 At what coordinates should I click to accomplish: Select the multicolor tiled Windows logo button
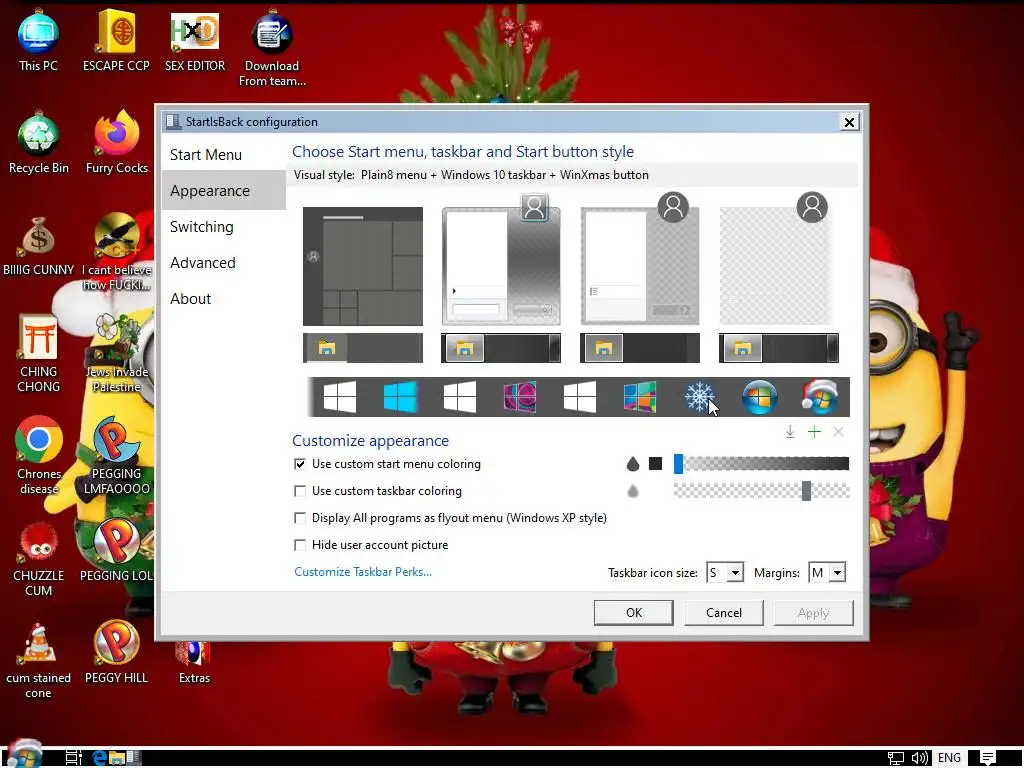click(639, 396)
